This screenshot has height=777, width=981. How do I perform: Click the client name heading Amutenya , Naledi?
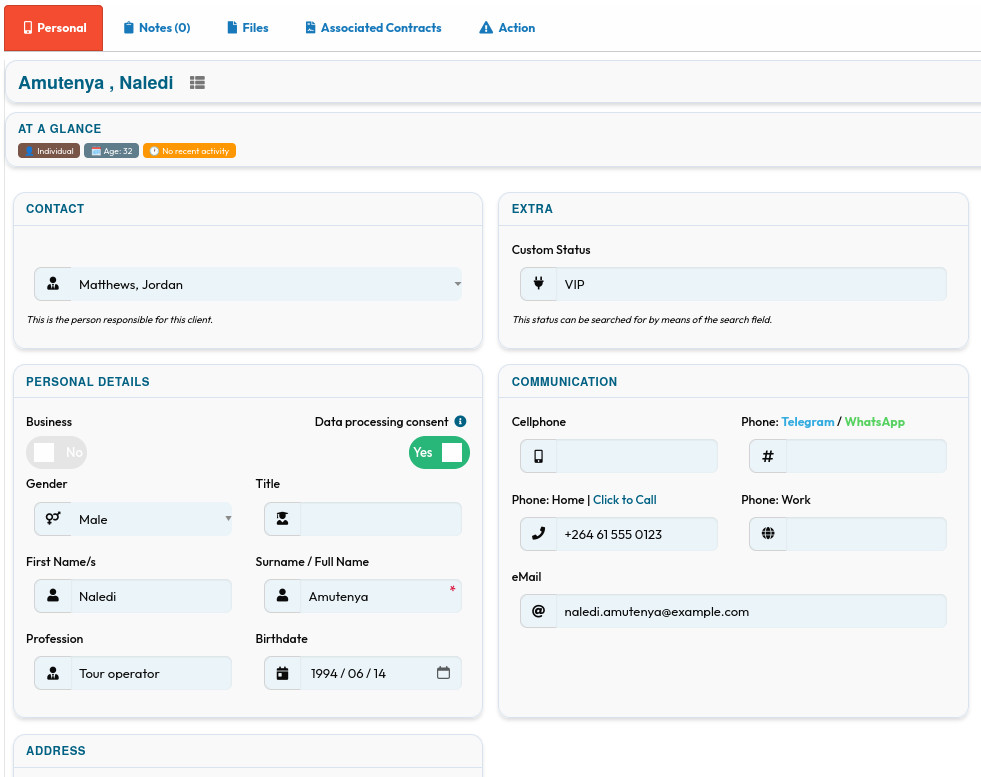point(96,83)
